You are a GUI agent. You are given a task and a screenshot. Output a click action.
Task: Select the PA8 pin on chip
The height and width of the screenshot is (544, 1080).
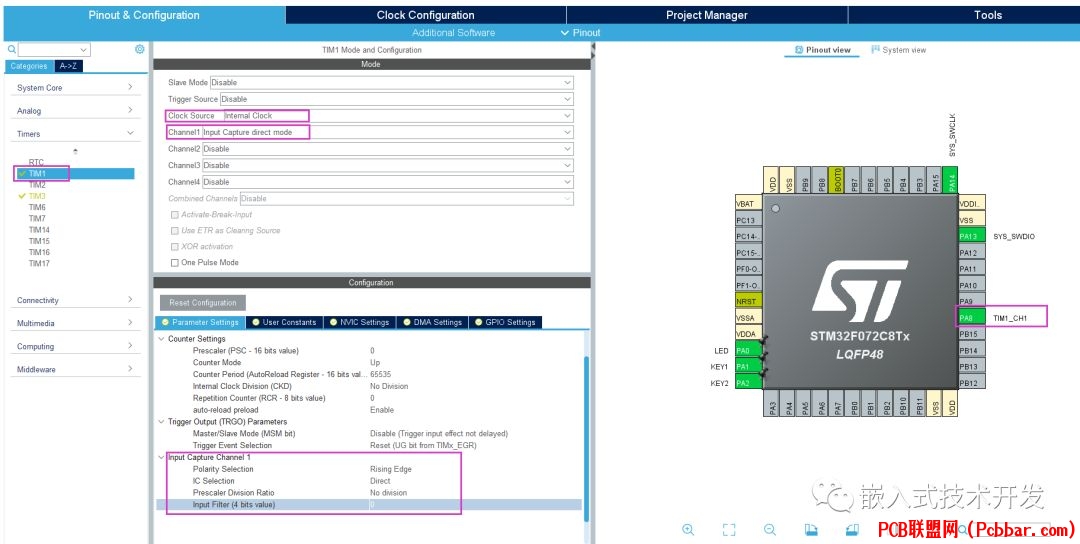[x=972, y=318]
